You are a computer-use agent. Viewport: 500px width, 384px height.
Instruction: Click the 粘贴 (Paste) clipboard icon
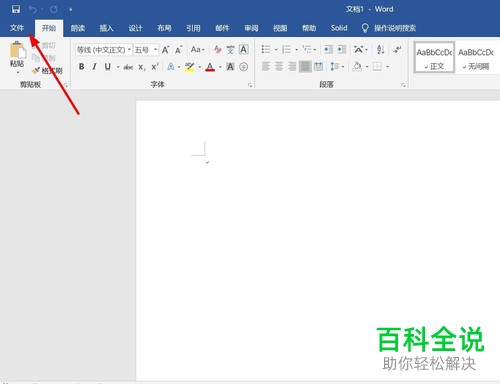(x=17, y=50)
